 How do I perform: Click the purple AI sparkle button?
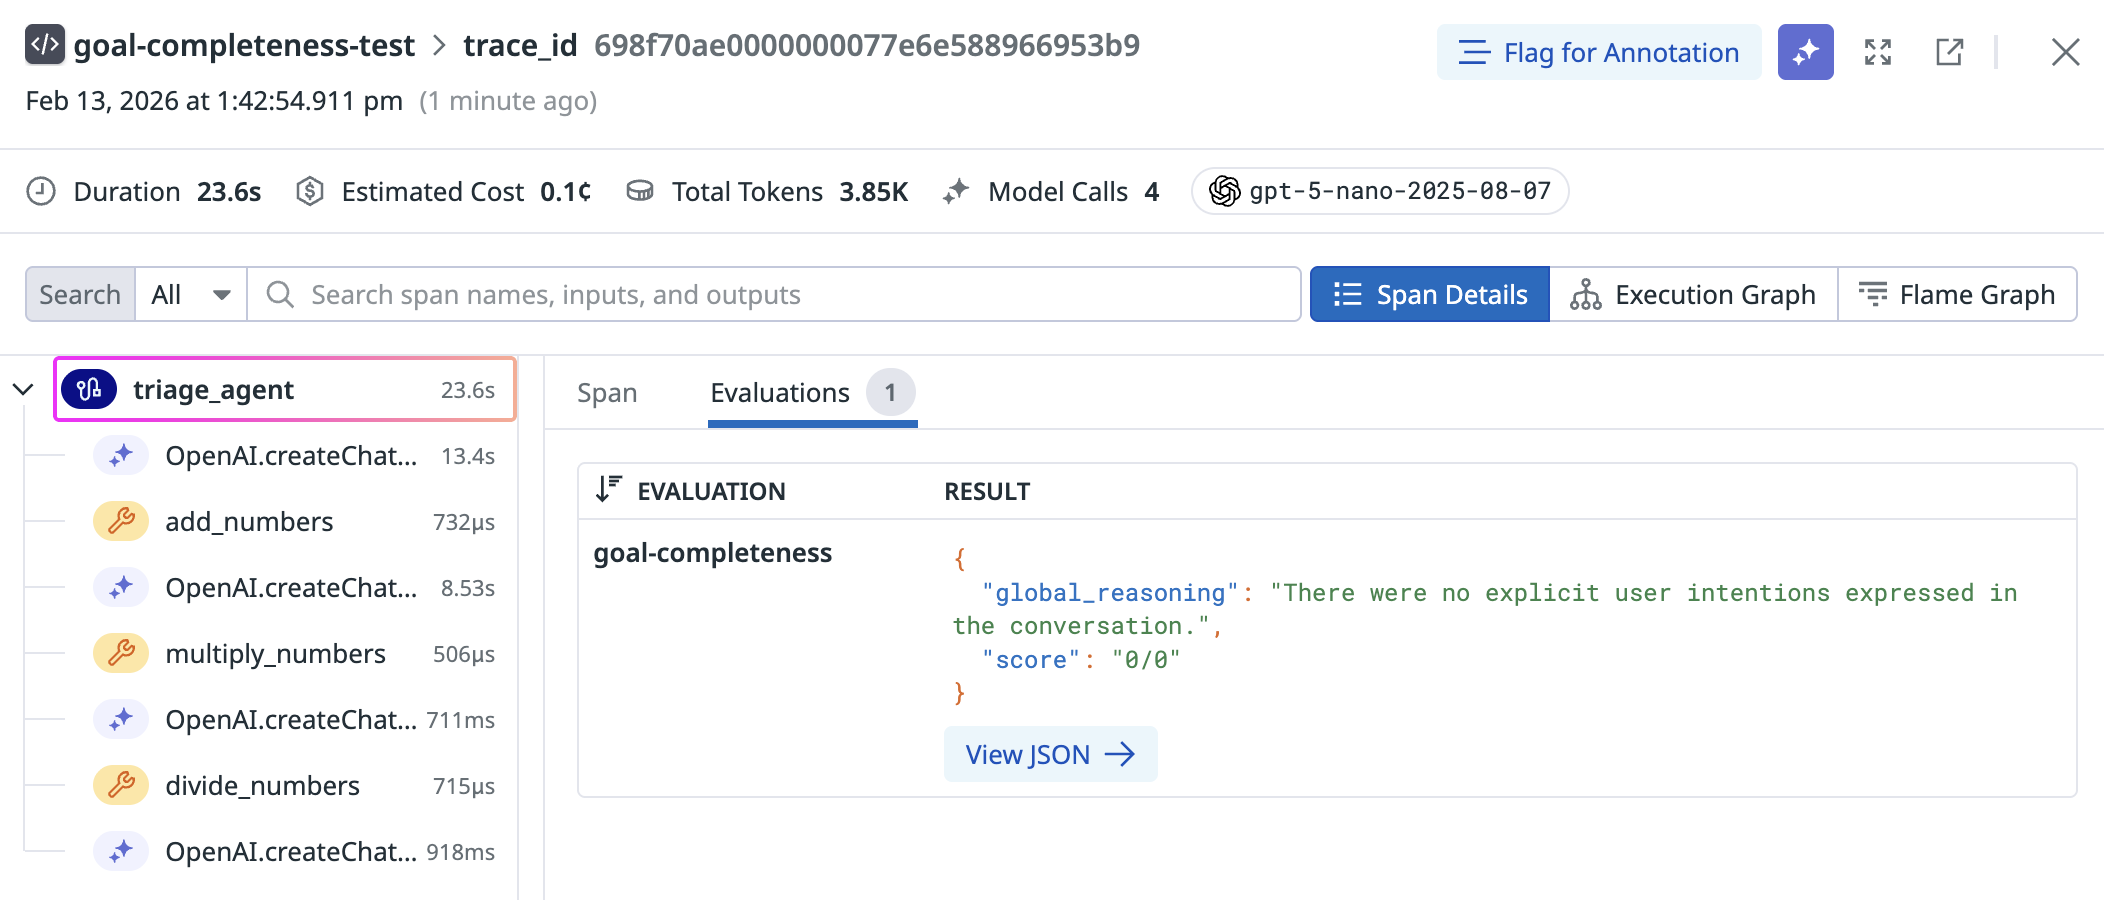(1805, 52)
